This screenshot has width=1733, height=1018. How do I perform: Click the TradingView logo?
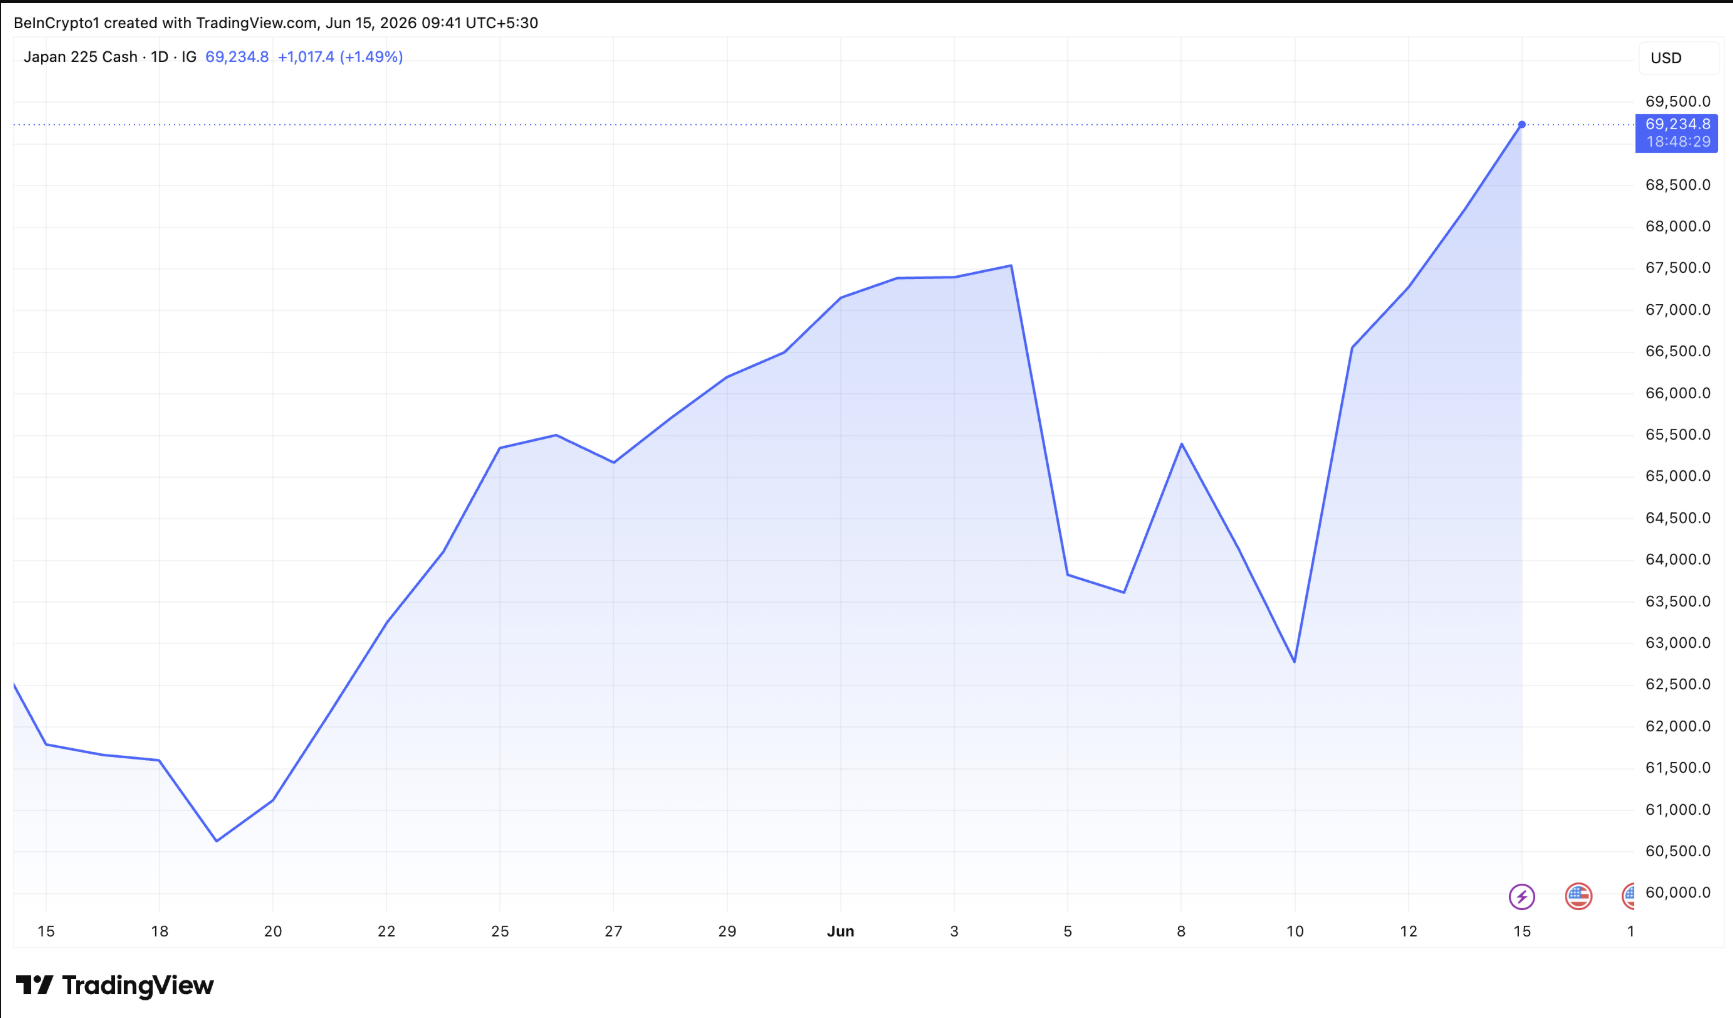(x=115, y=985)
